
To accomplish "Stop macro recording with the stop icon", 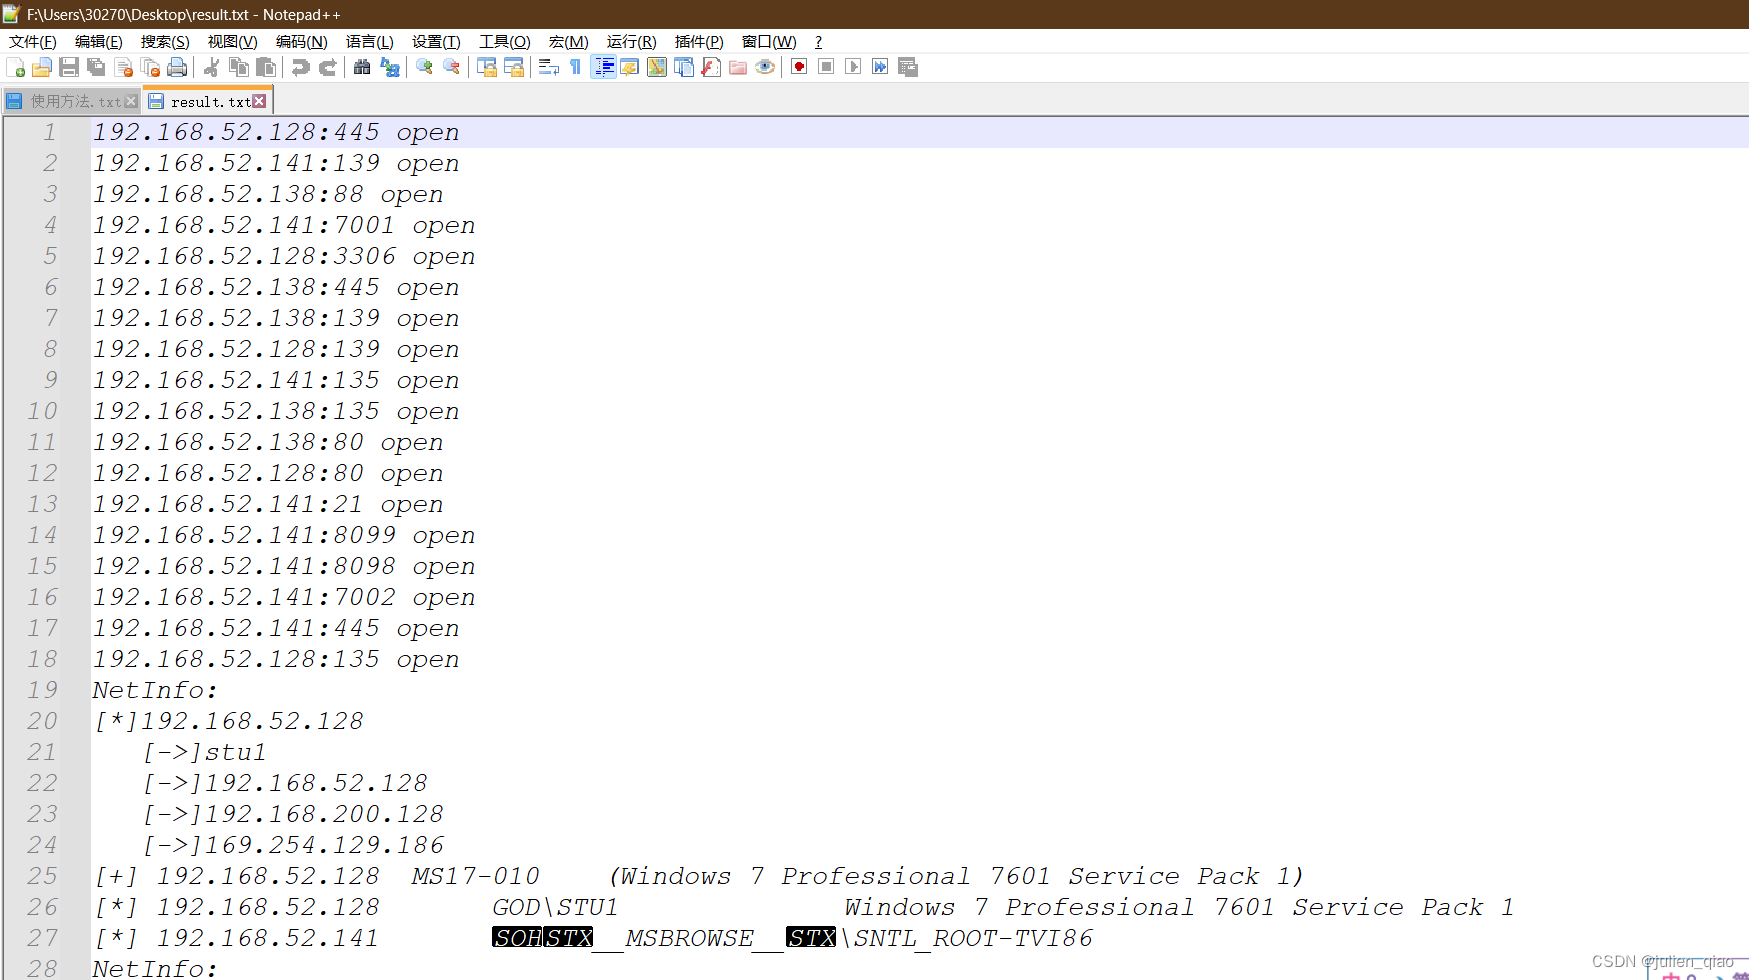I will [x=826, y=67].
